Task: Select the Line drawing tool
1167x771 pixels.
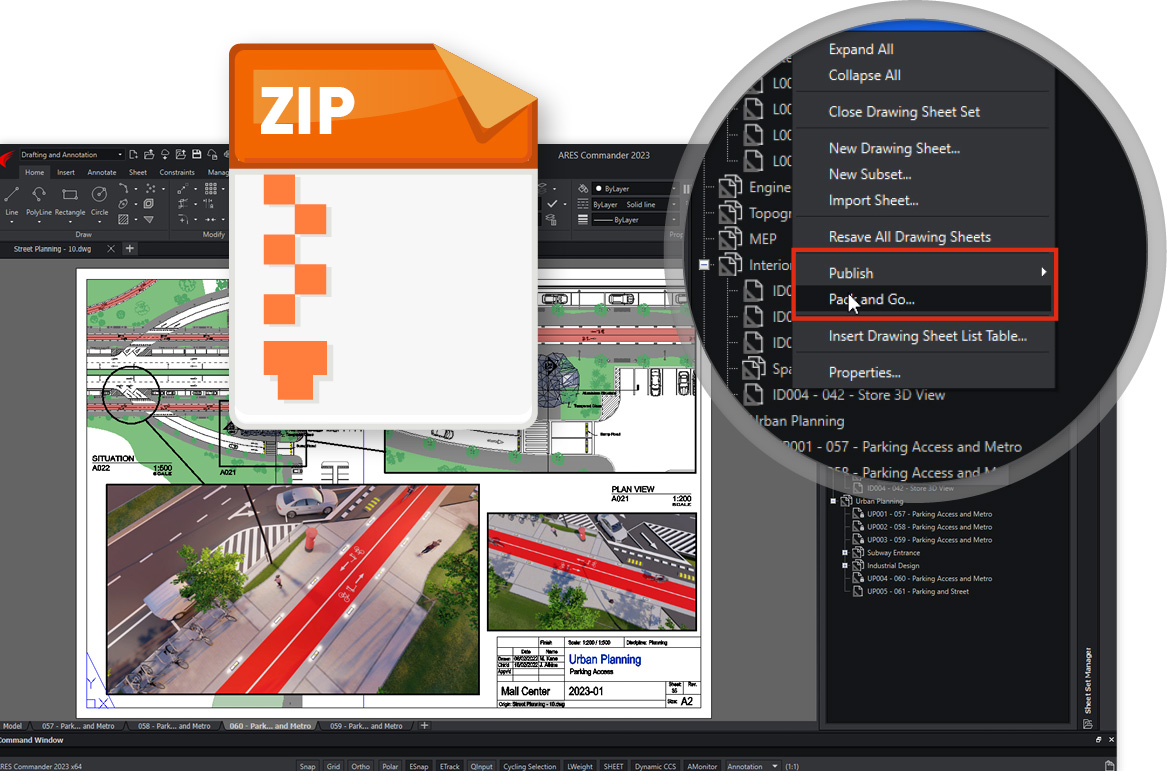Action: pos(11,199)
